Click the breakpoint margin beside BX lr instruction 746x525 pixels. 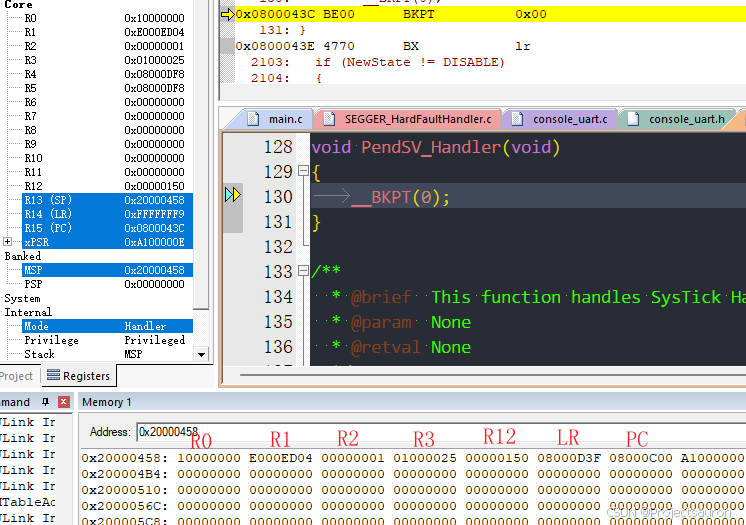[227, 46]
